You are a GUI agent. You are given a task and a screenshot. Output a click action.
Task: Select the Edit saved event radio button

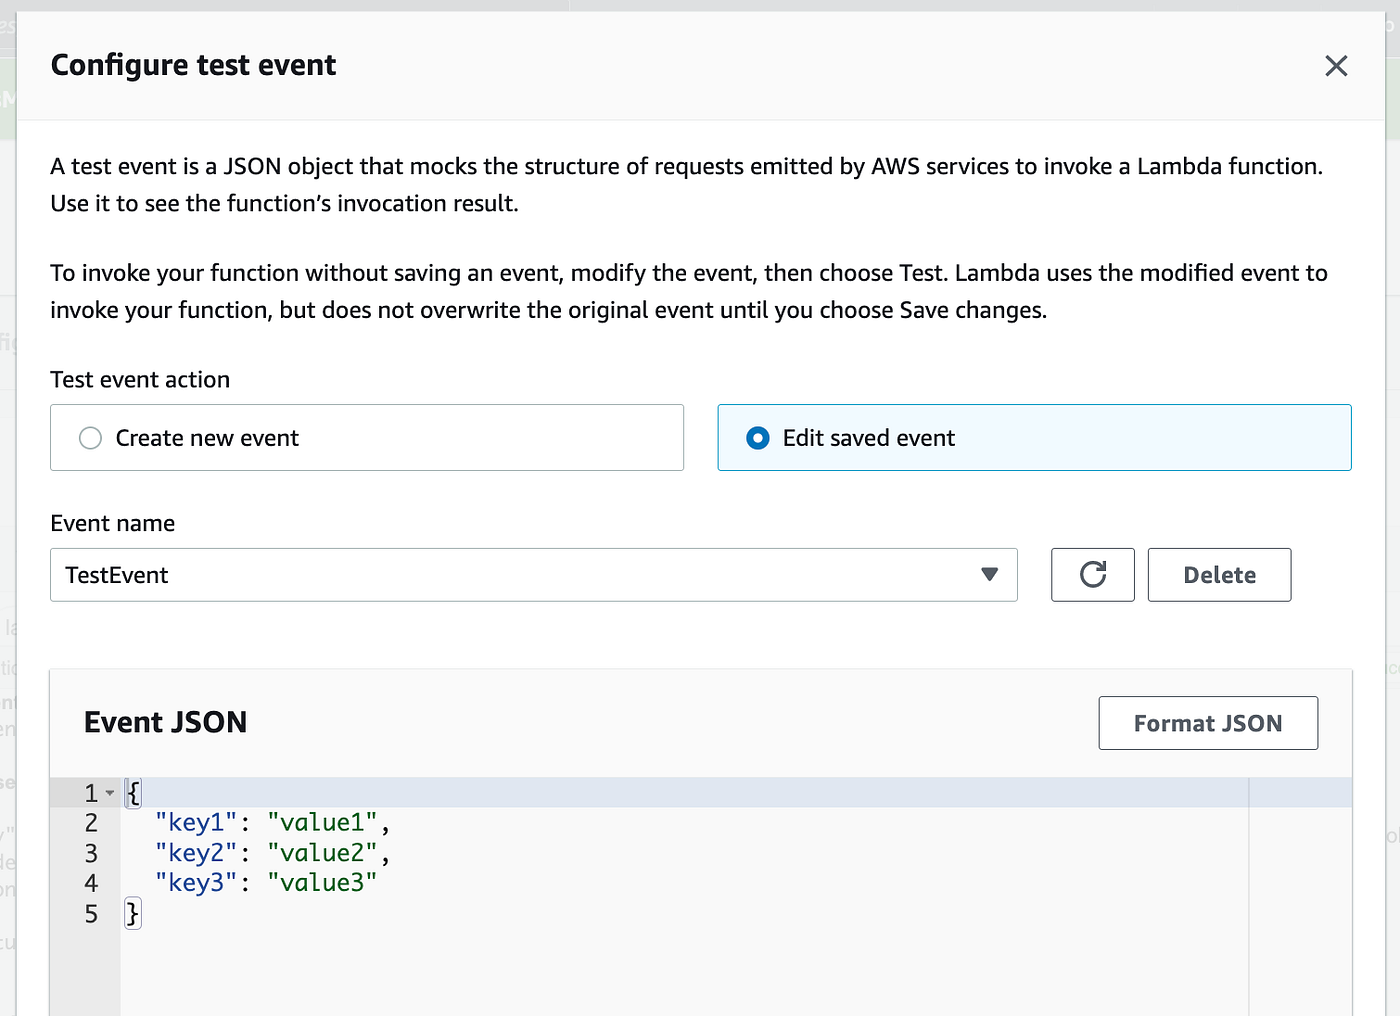click(x=758, y=438)
